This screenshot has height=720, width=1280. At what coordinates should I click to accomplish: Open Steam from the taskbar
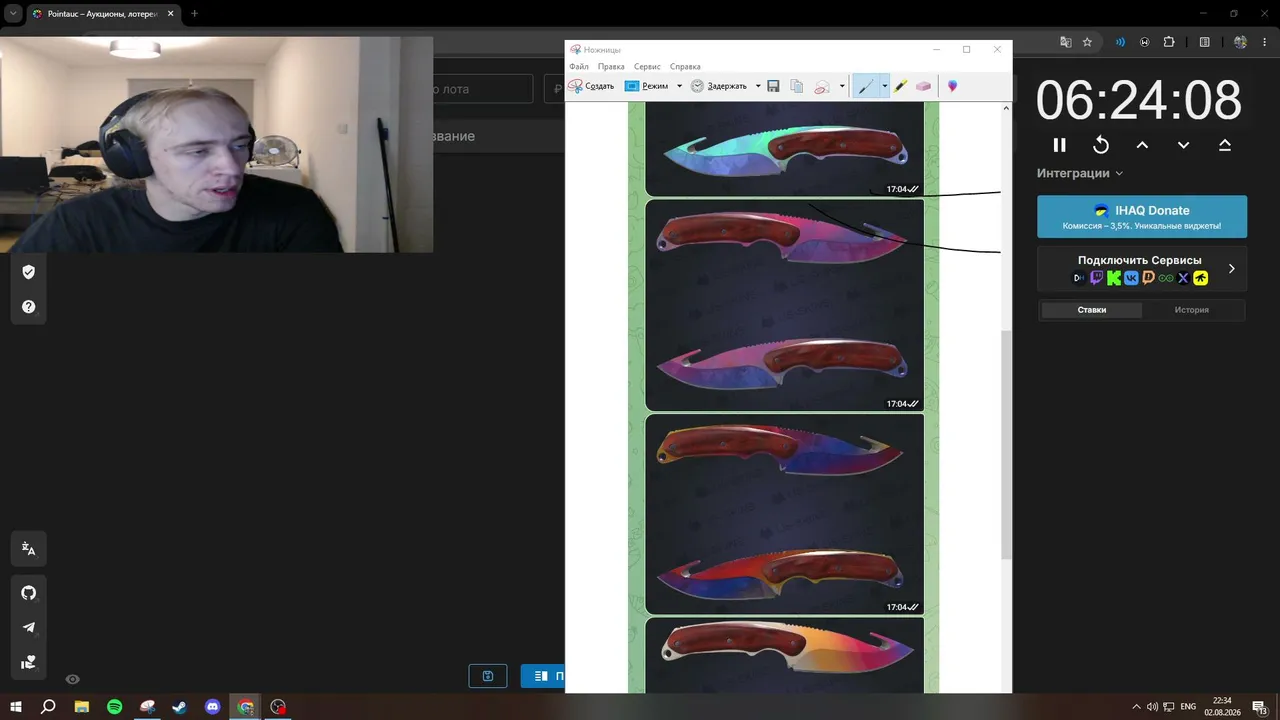179,707
